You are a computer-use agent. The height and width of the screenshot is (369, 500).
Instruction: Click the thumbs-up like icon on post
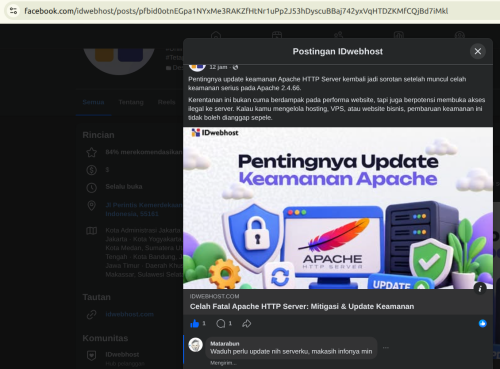click(x=194, y=323)
